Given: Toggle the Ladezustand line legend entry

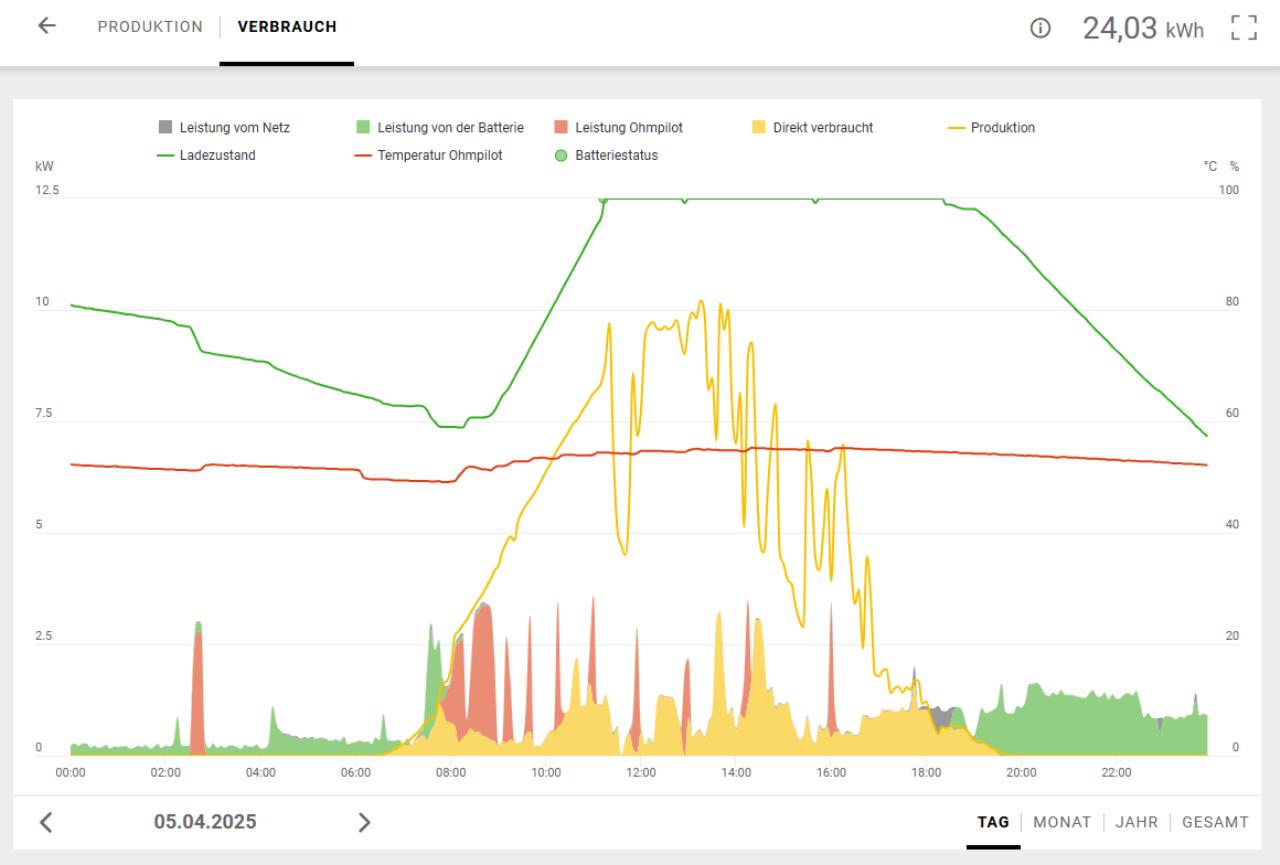Looking at the screenshot, I should (x=206, y=155).
